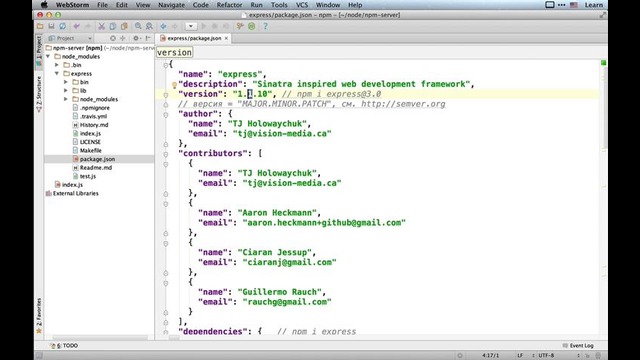Screen dimensions: 640x360
Task: Select the test.js file
Action: 84,176
